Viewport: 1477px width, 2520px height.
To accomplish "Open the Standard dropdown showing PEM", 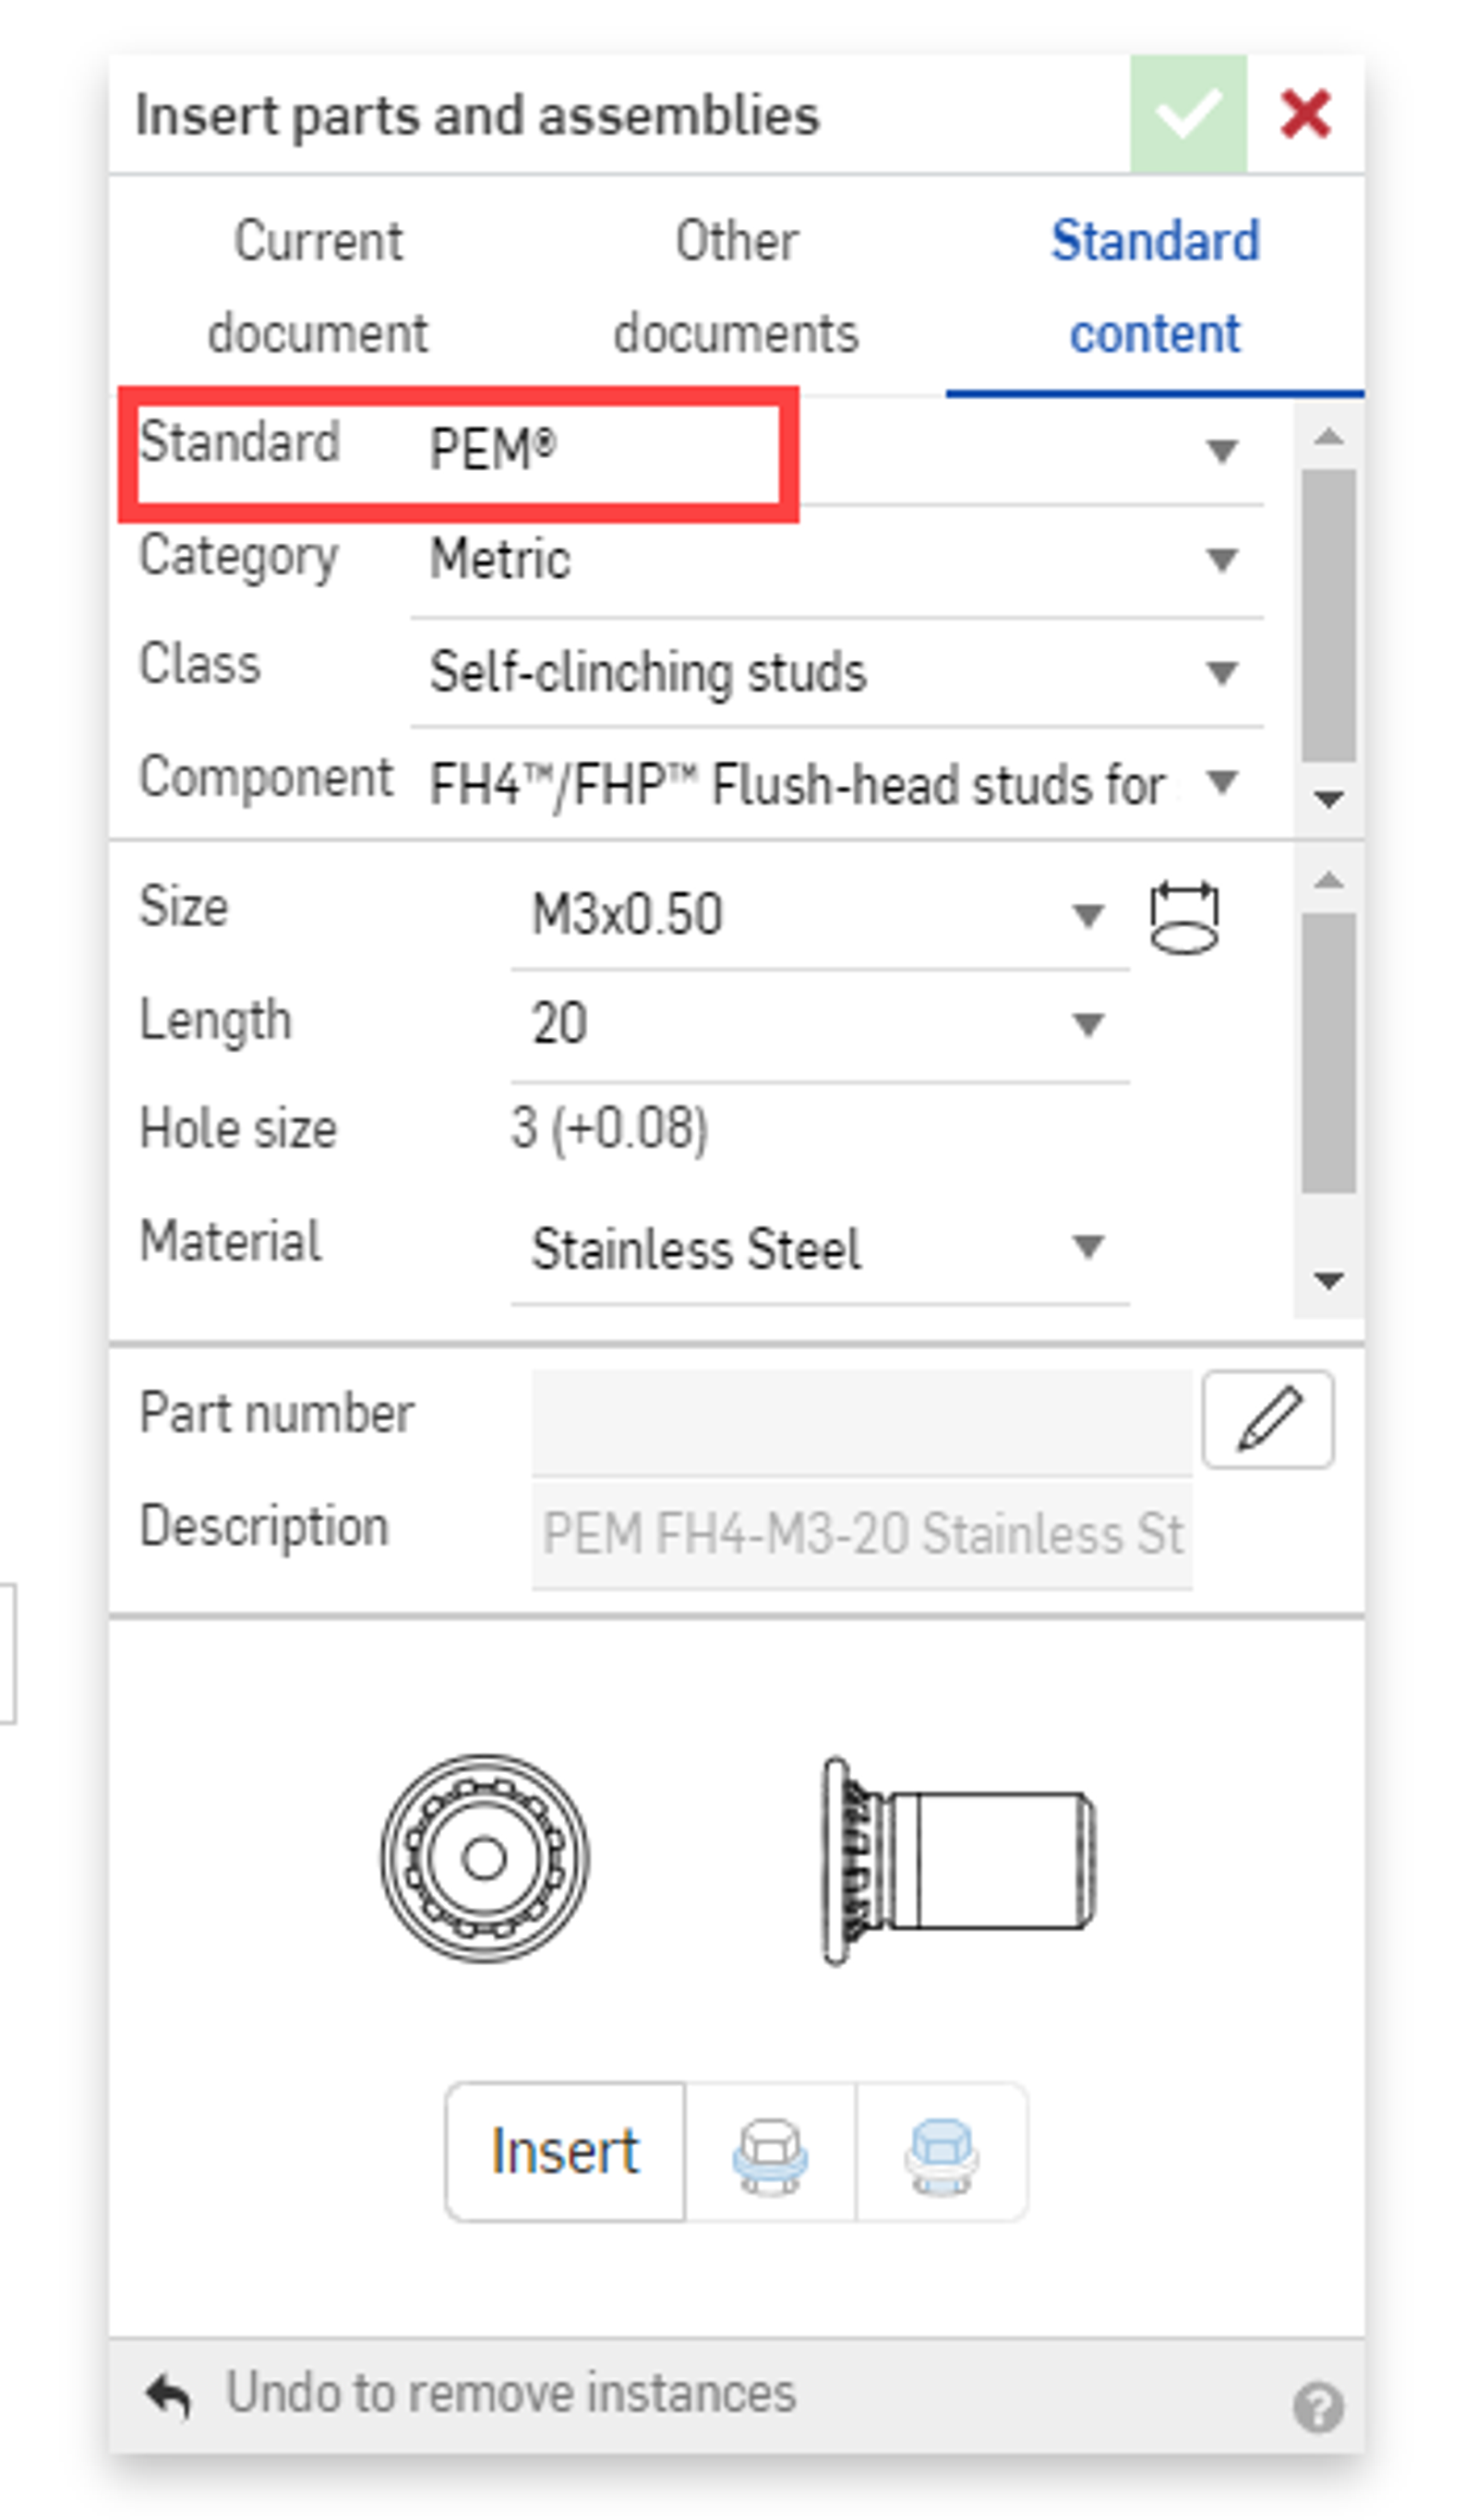I will (x=1220, y=452).
